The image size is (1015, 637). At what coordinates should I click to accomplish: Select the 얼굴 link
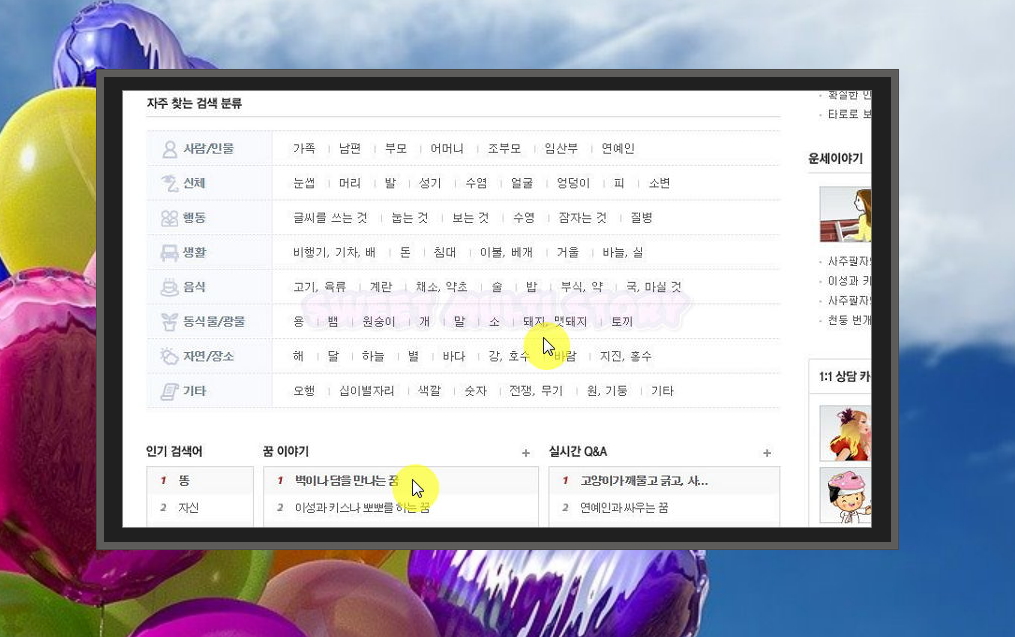point(522,183)
